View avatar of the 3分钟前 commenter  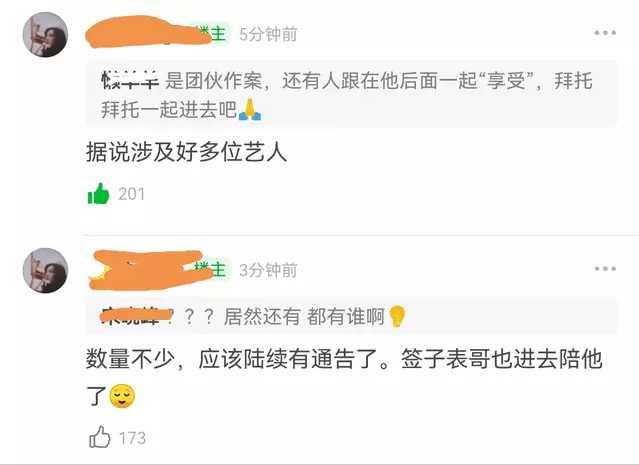point(45,271)
